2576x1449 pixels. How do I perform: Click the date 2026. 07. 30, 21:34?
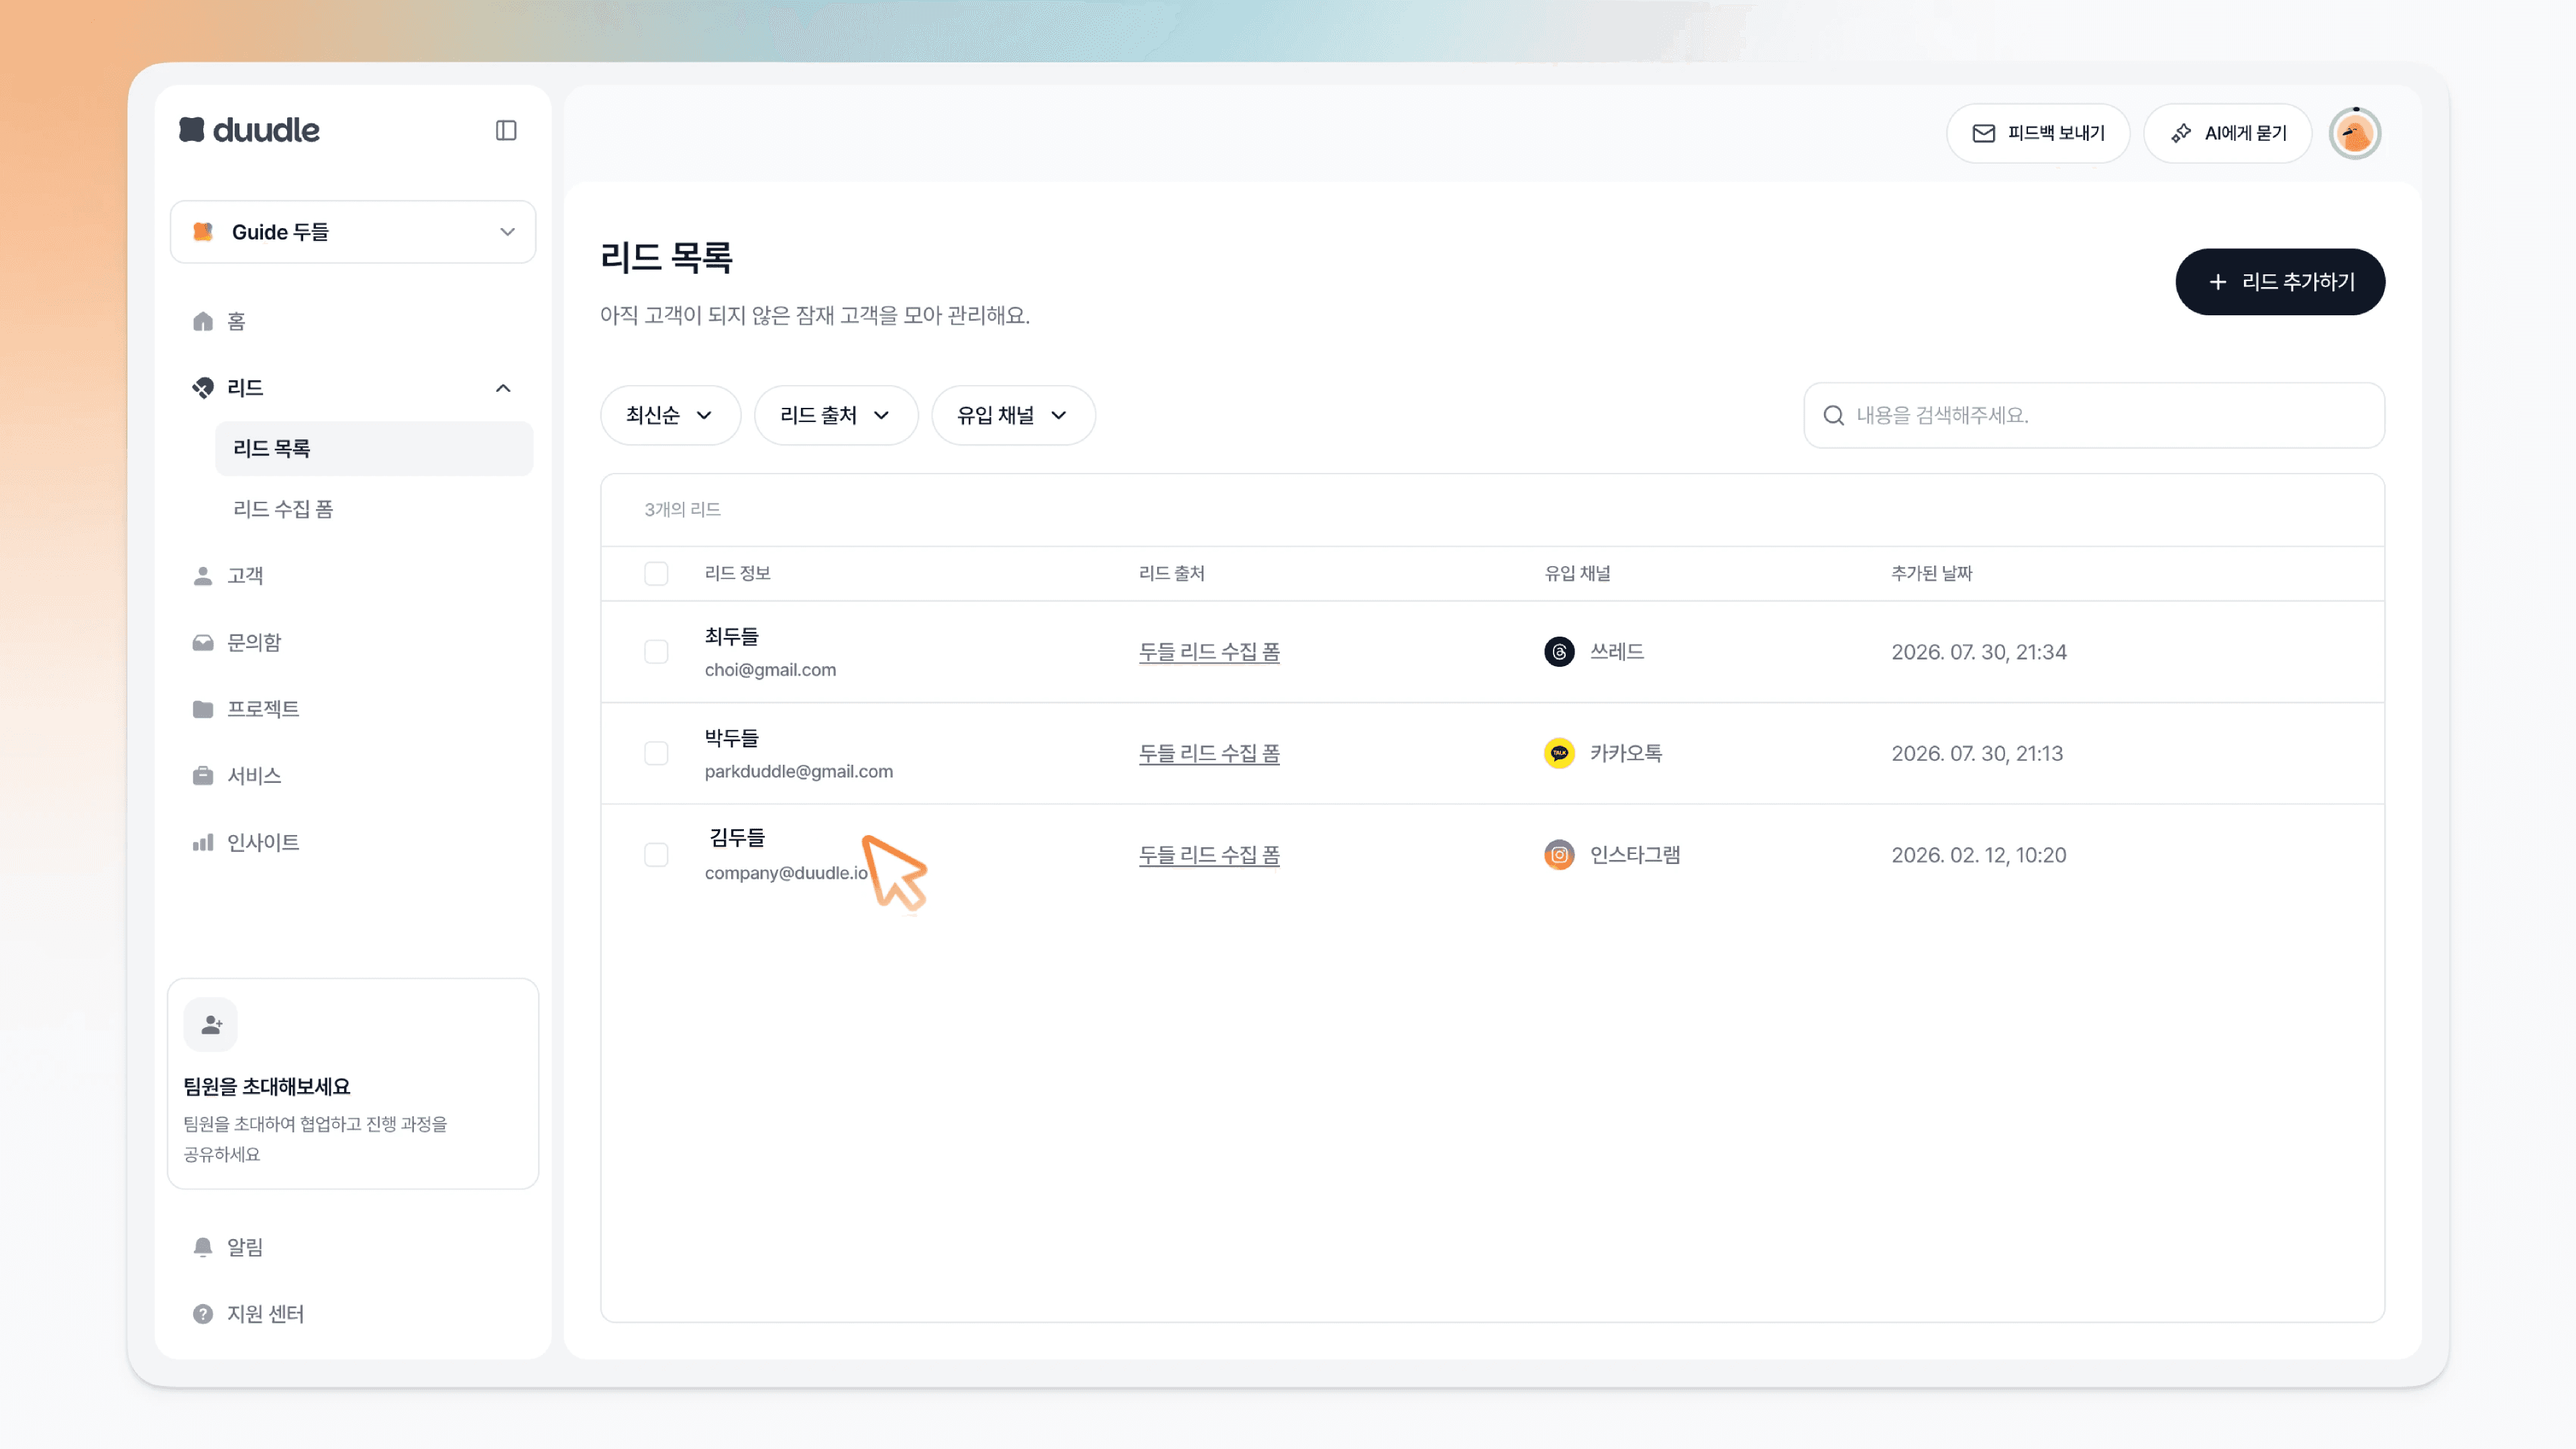tap(1979, 652)
